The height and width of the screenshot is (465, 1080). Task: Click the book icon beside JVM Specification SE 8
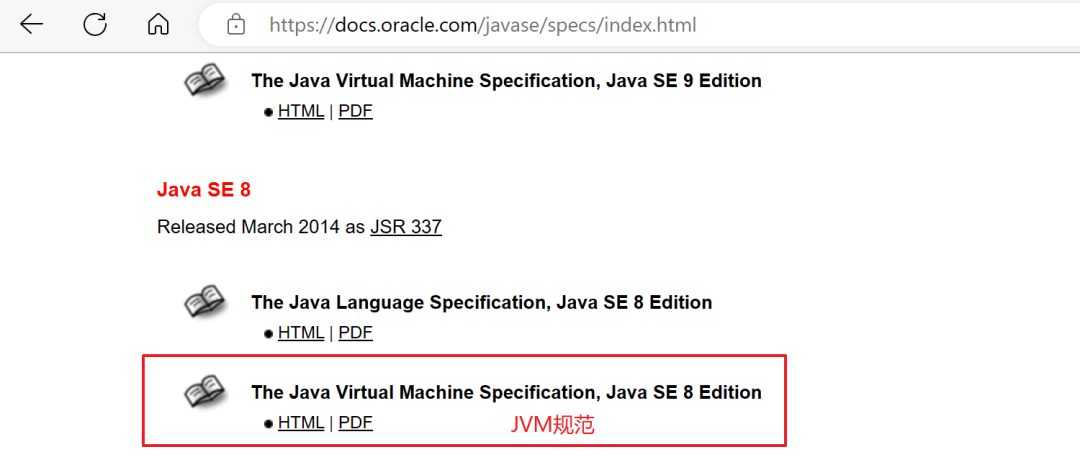point(205,392)
